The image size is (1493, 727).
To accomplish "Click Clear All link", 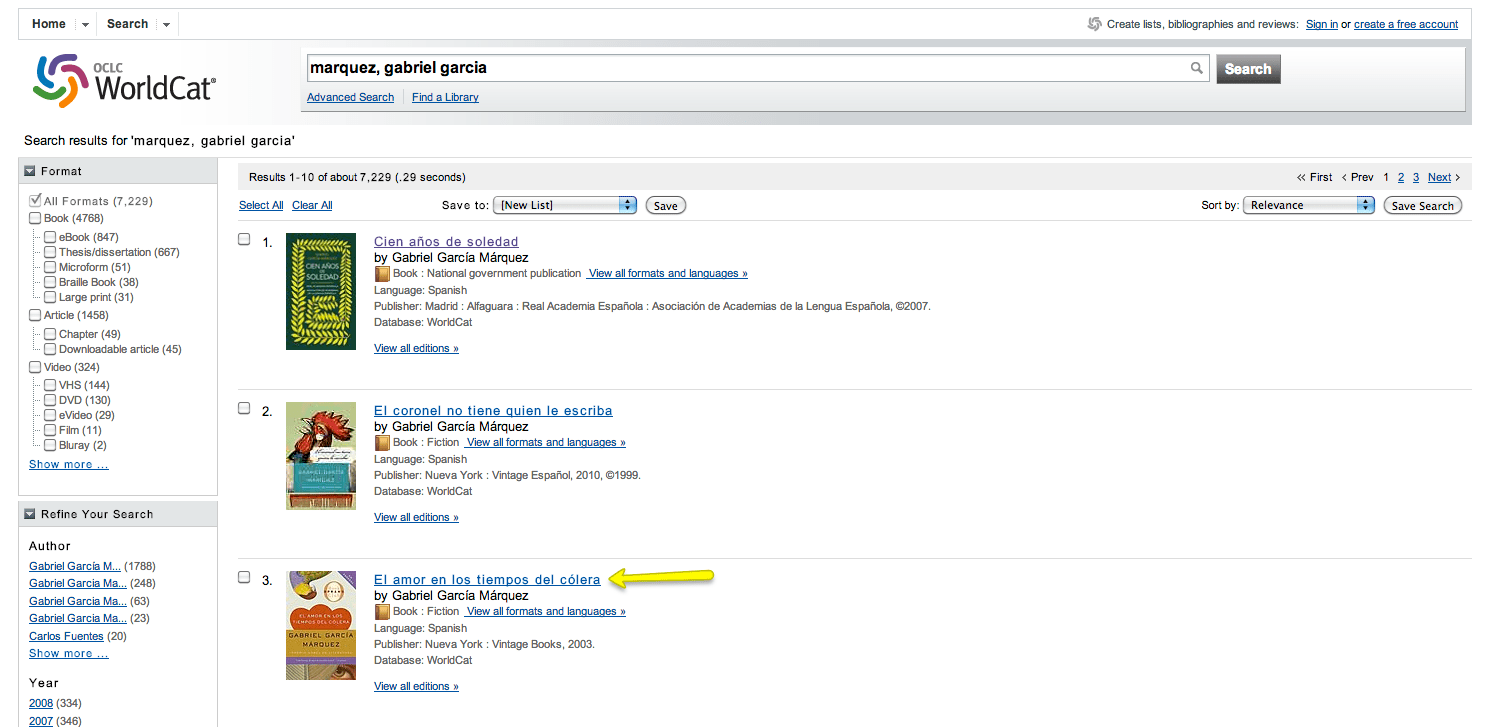I will tap(312, 205).
